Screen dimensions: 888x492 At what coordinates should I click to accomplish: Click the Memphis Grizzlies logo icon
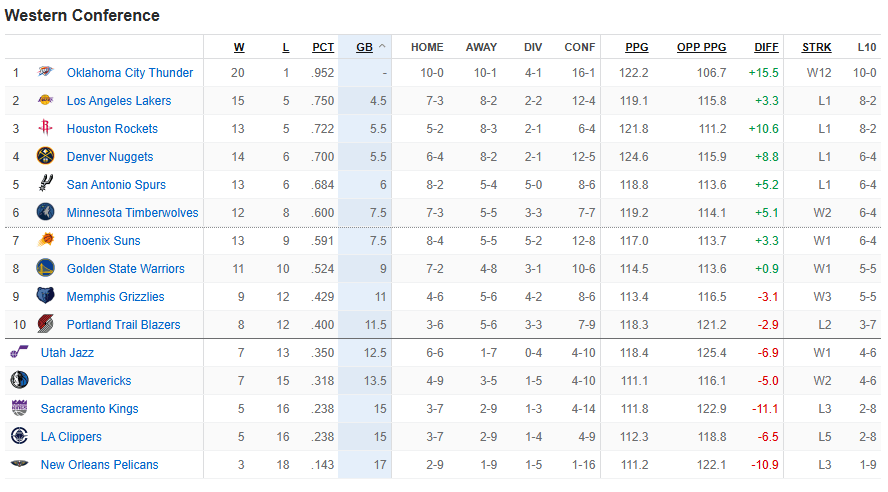[45, 297]
